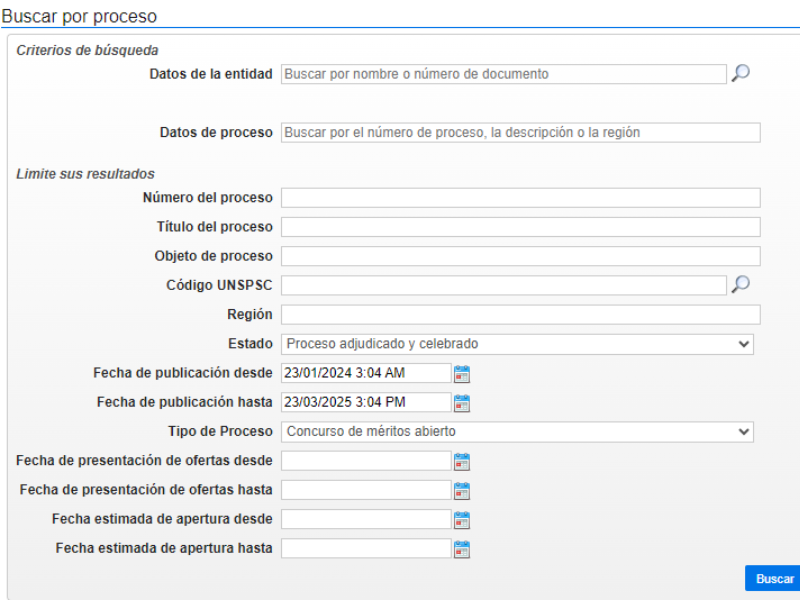The width and height of the screenshot is (800, 600).
Task: Focus the Datos de la entidad search field
Action: 503,74
